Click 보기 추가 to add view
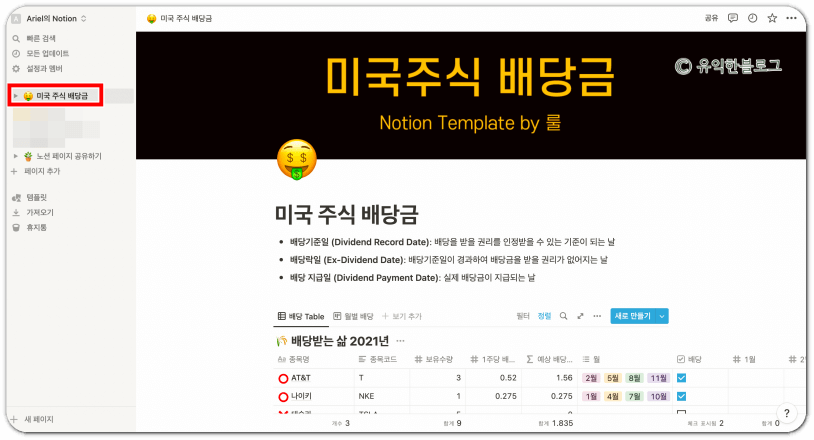The height and width of the screenshot is (440, 814). [402, 317]
